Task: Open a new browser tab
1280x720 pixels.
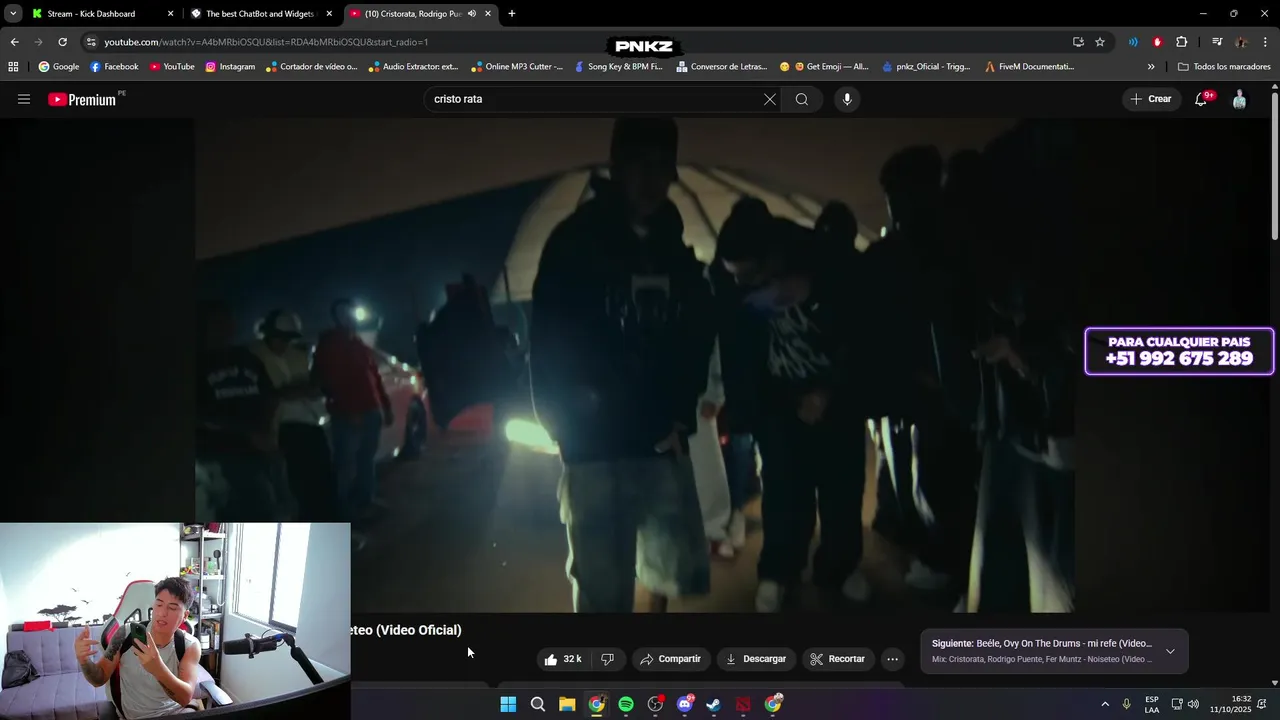Action: (512, 14)
